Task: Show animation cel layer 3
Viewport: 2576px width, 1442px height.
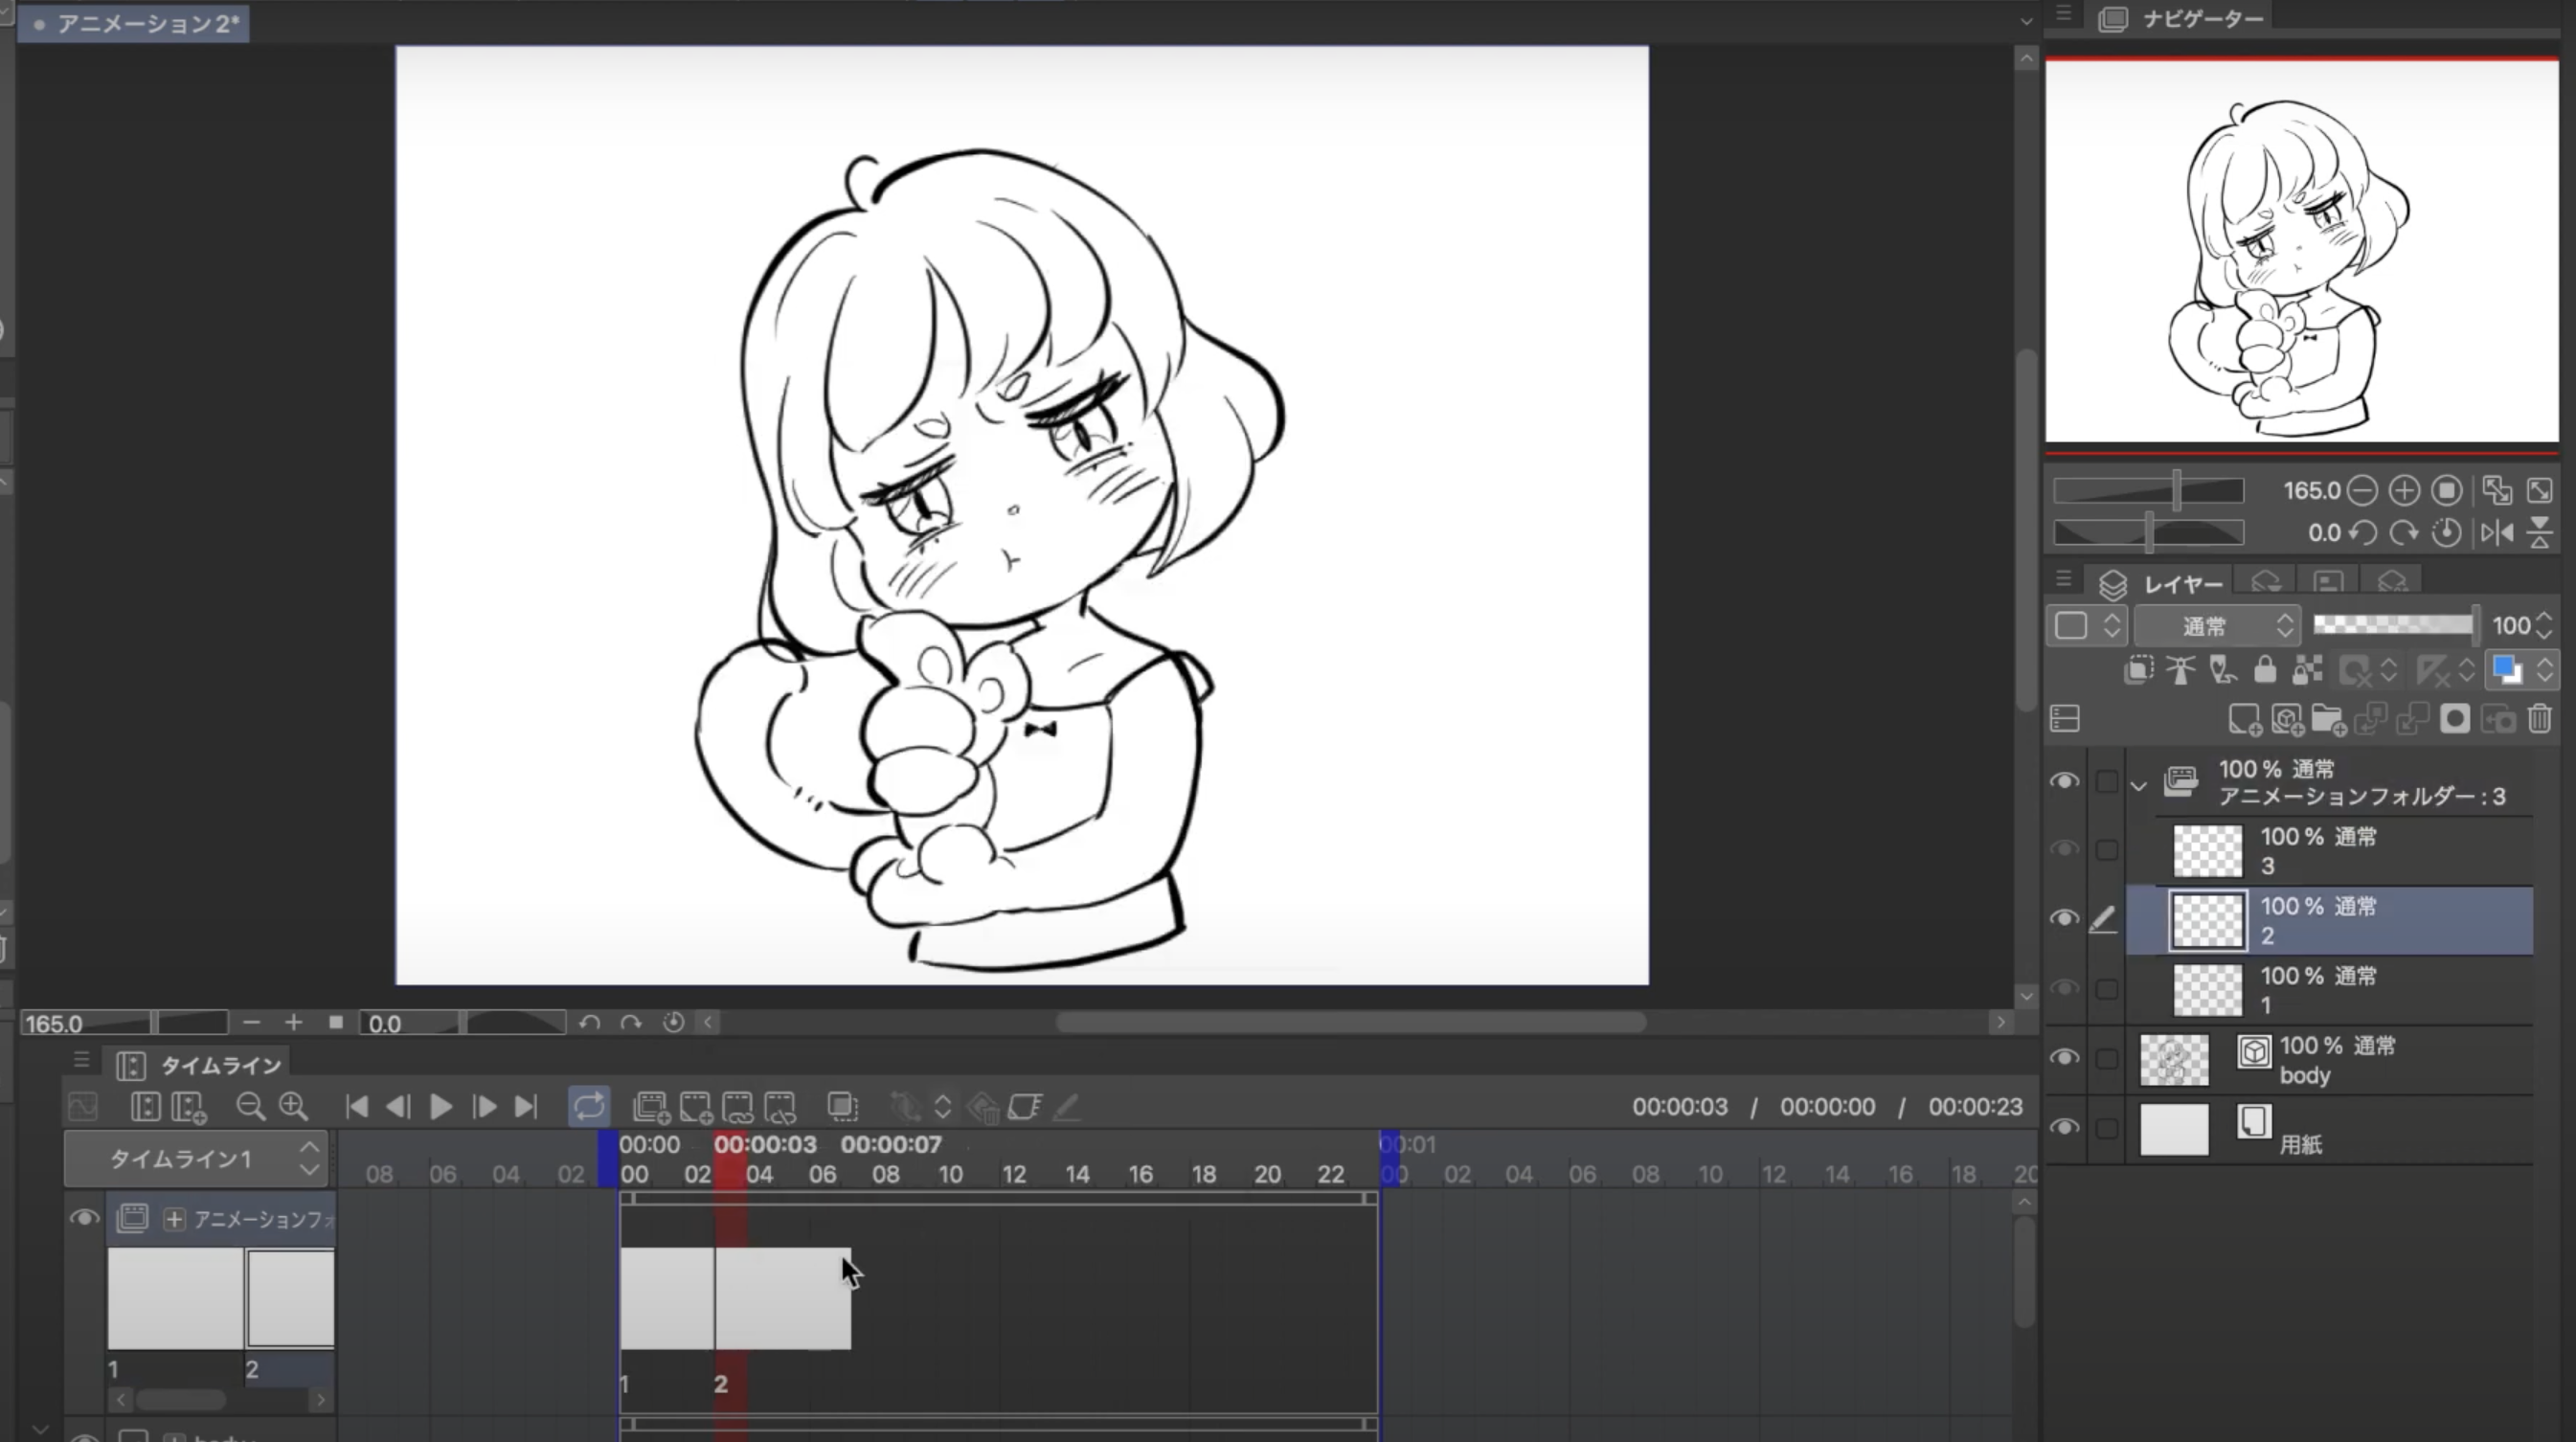Action: pos(2064,849)
